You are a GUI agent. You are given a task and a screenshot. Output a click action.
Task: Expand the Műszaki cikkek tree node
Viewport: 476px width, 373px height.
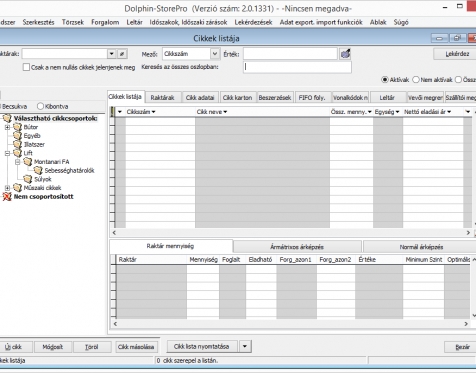[x=7, y=188]
